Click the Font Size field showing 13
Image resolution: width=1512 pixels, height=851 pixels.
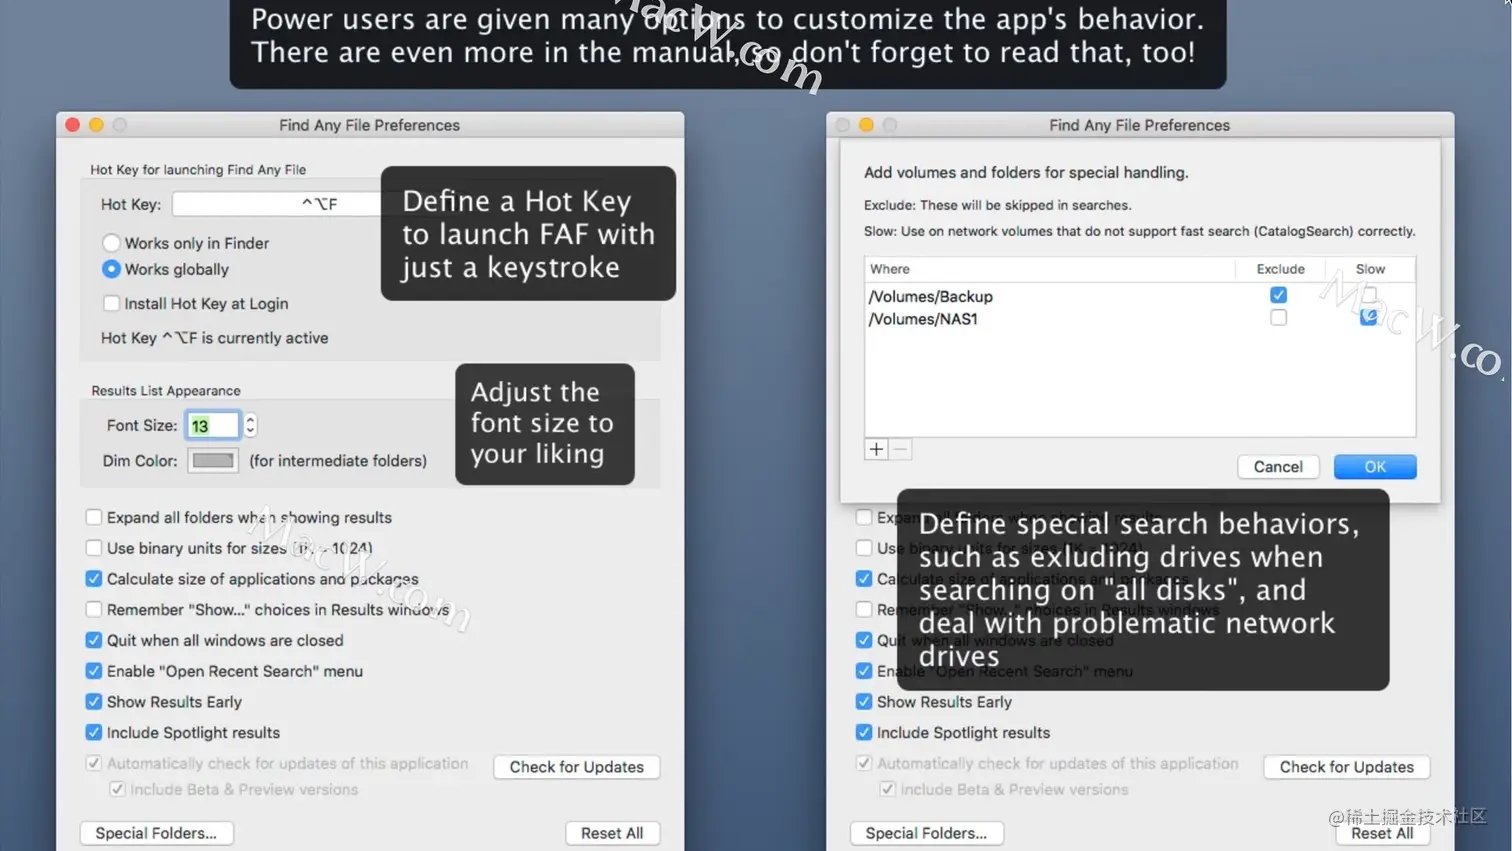[x=212, y=425]
